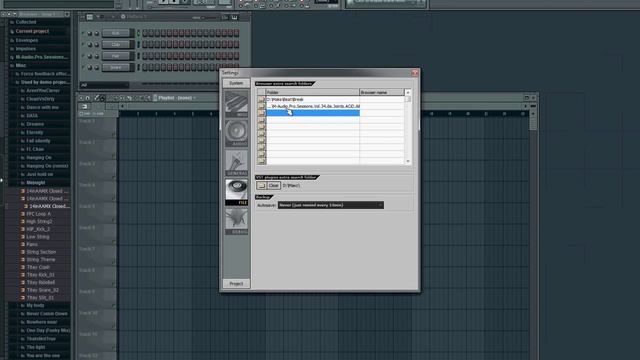The width and height of the screenshot is (640, 360).
Task: Enable first step of Hat row
Action: (145, 56)
